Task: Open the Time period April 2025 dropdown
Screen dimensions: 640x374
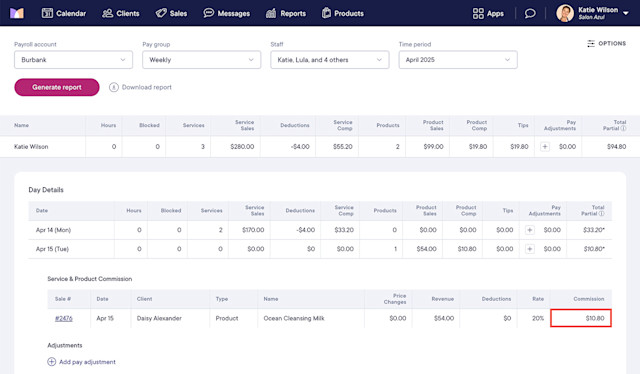Action: pos(458,60)
